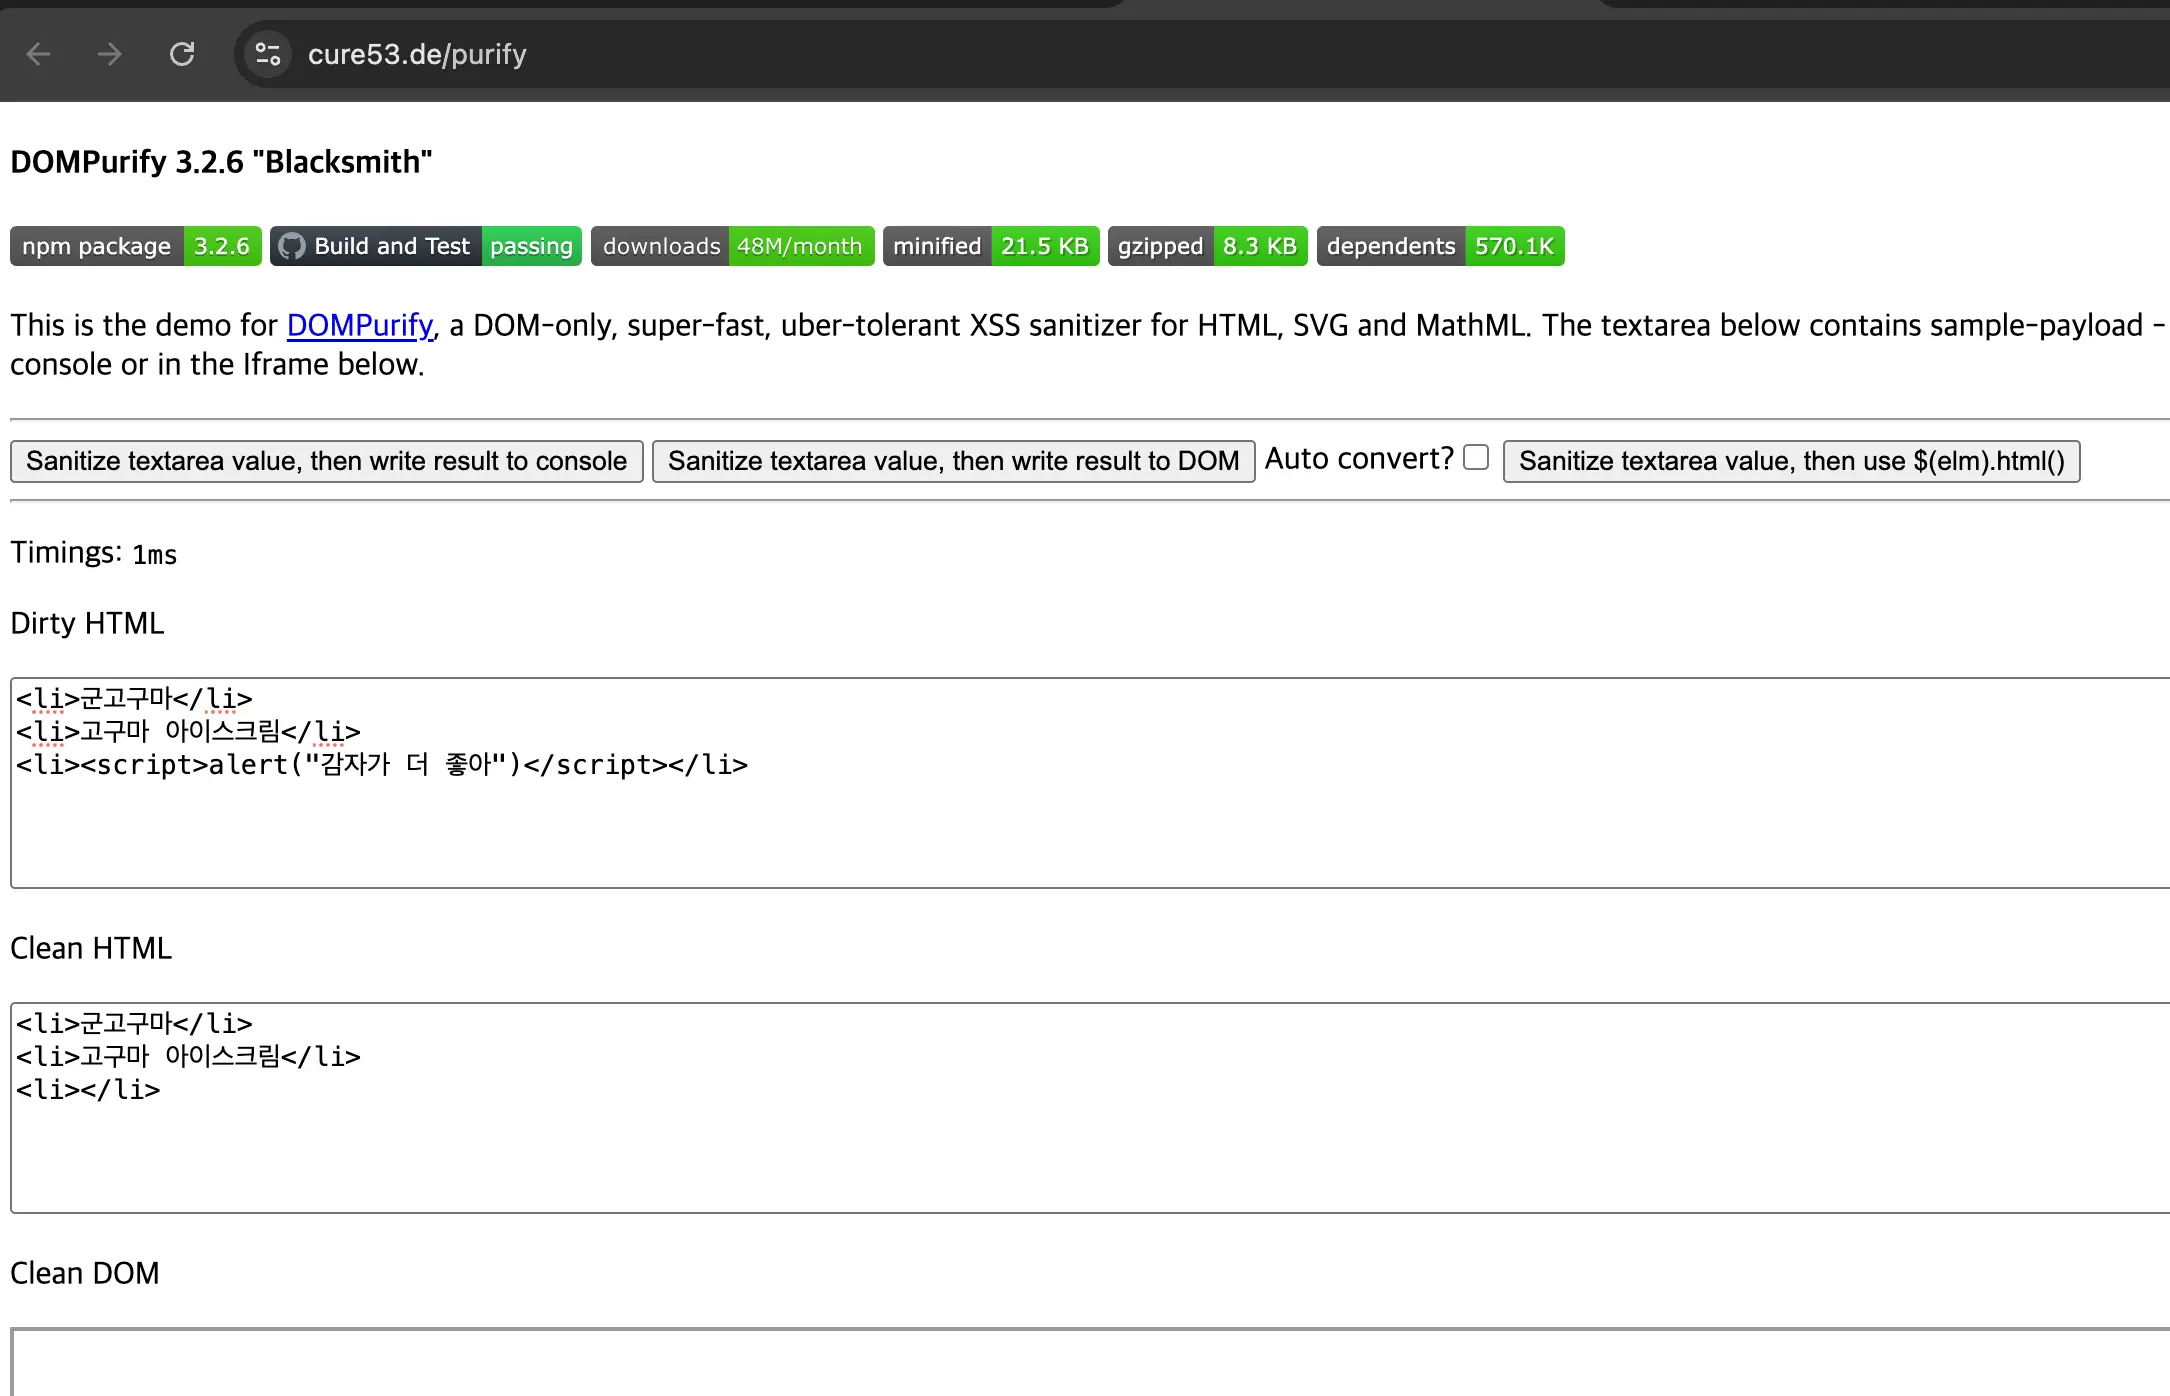Click the npm package 3.2.6 badge
Image resolution: width=2170 pixels, height=1396 pixels.
pos(136,246)
